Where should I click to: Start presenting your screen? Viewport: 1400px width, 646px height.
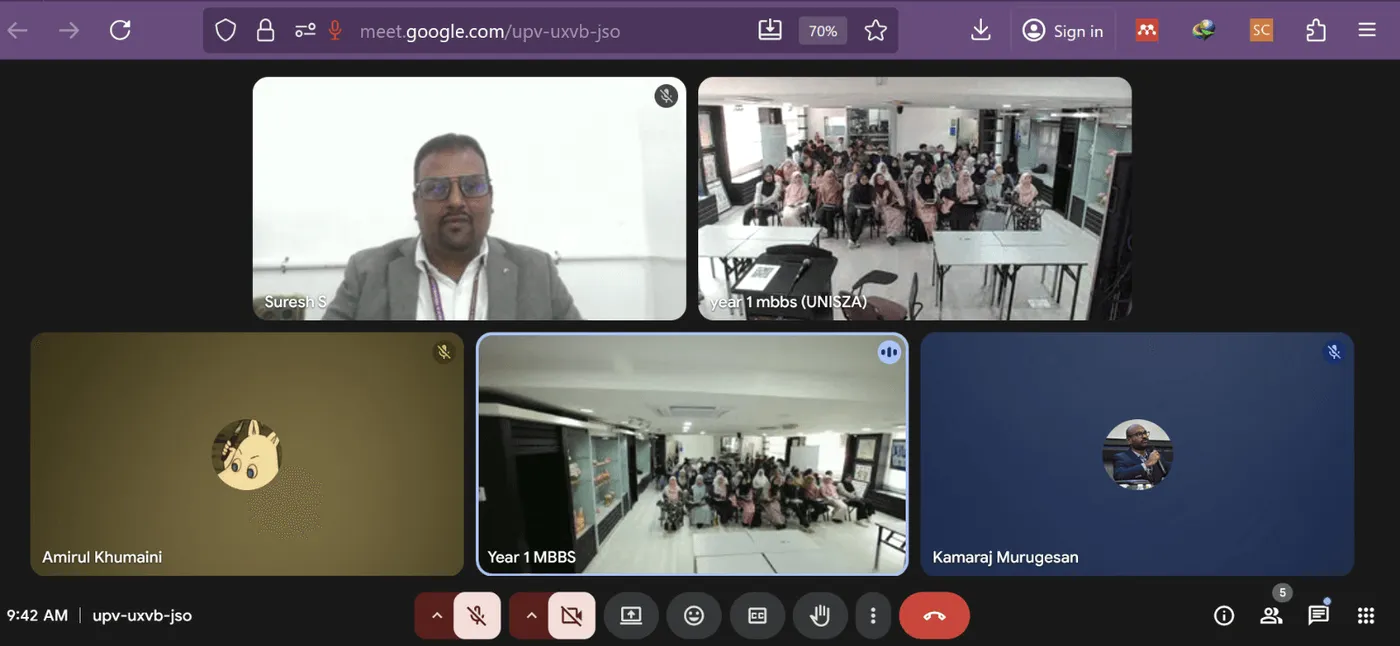[631, 616]
